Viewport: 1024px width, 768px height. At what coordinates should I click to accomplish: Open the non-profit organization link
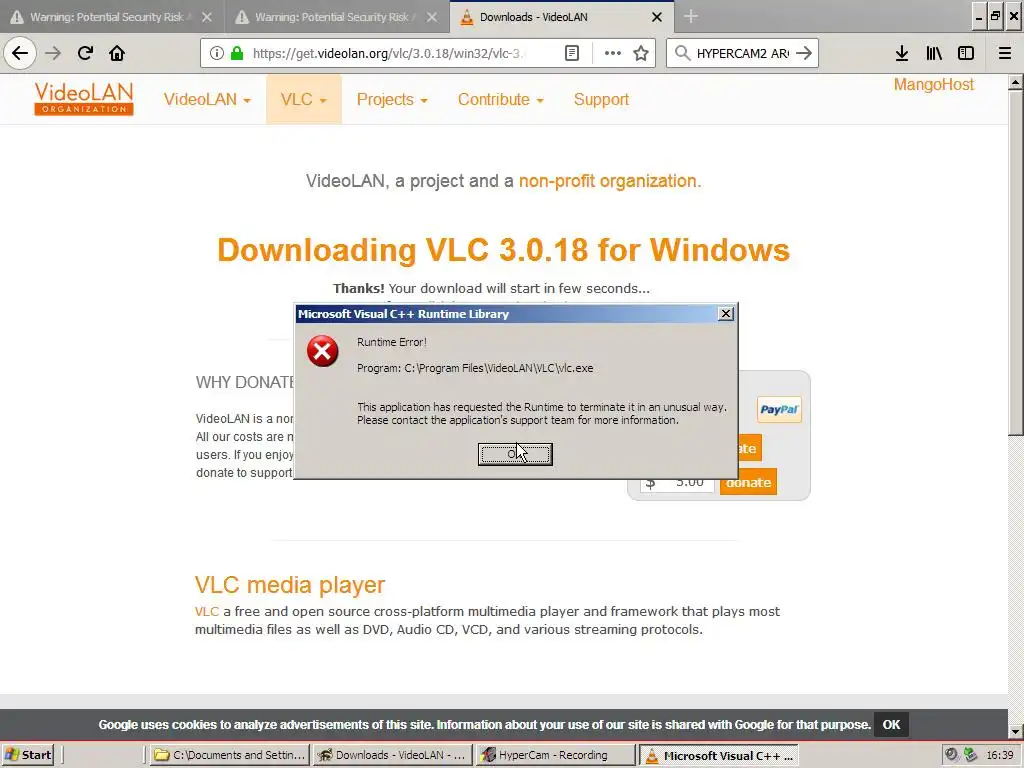pos(608,181)
